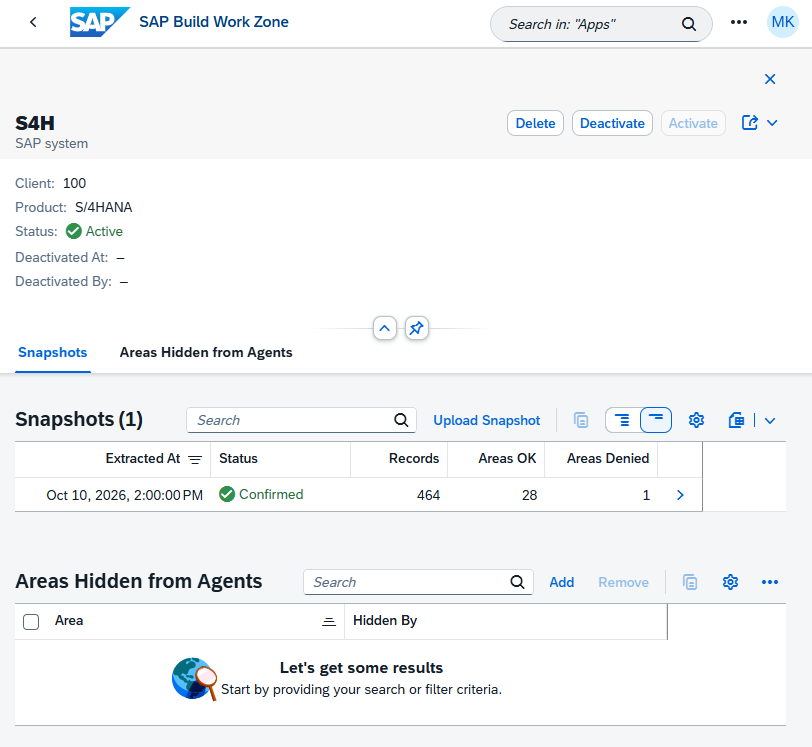Open the Areas Hidden from Agents toolbar overflow menu
This screenshot has width=812, height=747.
pyautogui.click(x=770, y=582)
